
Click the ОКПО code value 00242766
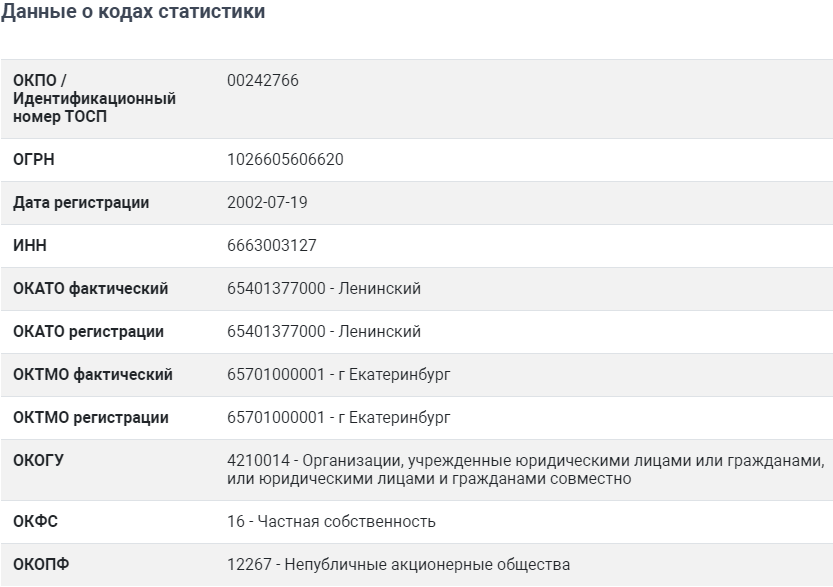(x=263, y=81)
